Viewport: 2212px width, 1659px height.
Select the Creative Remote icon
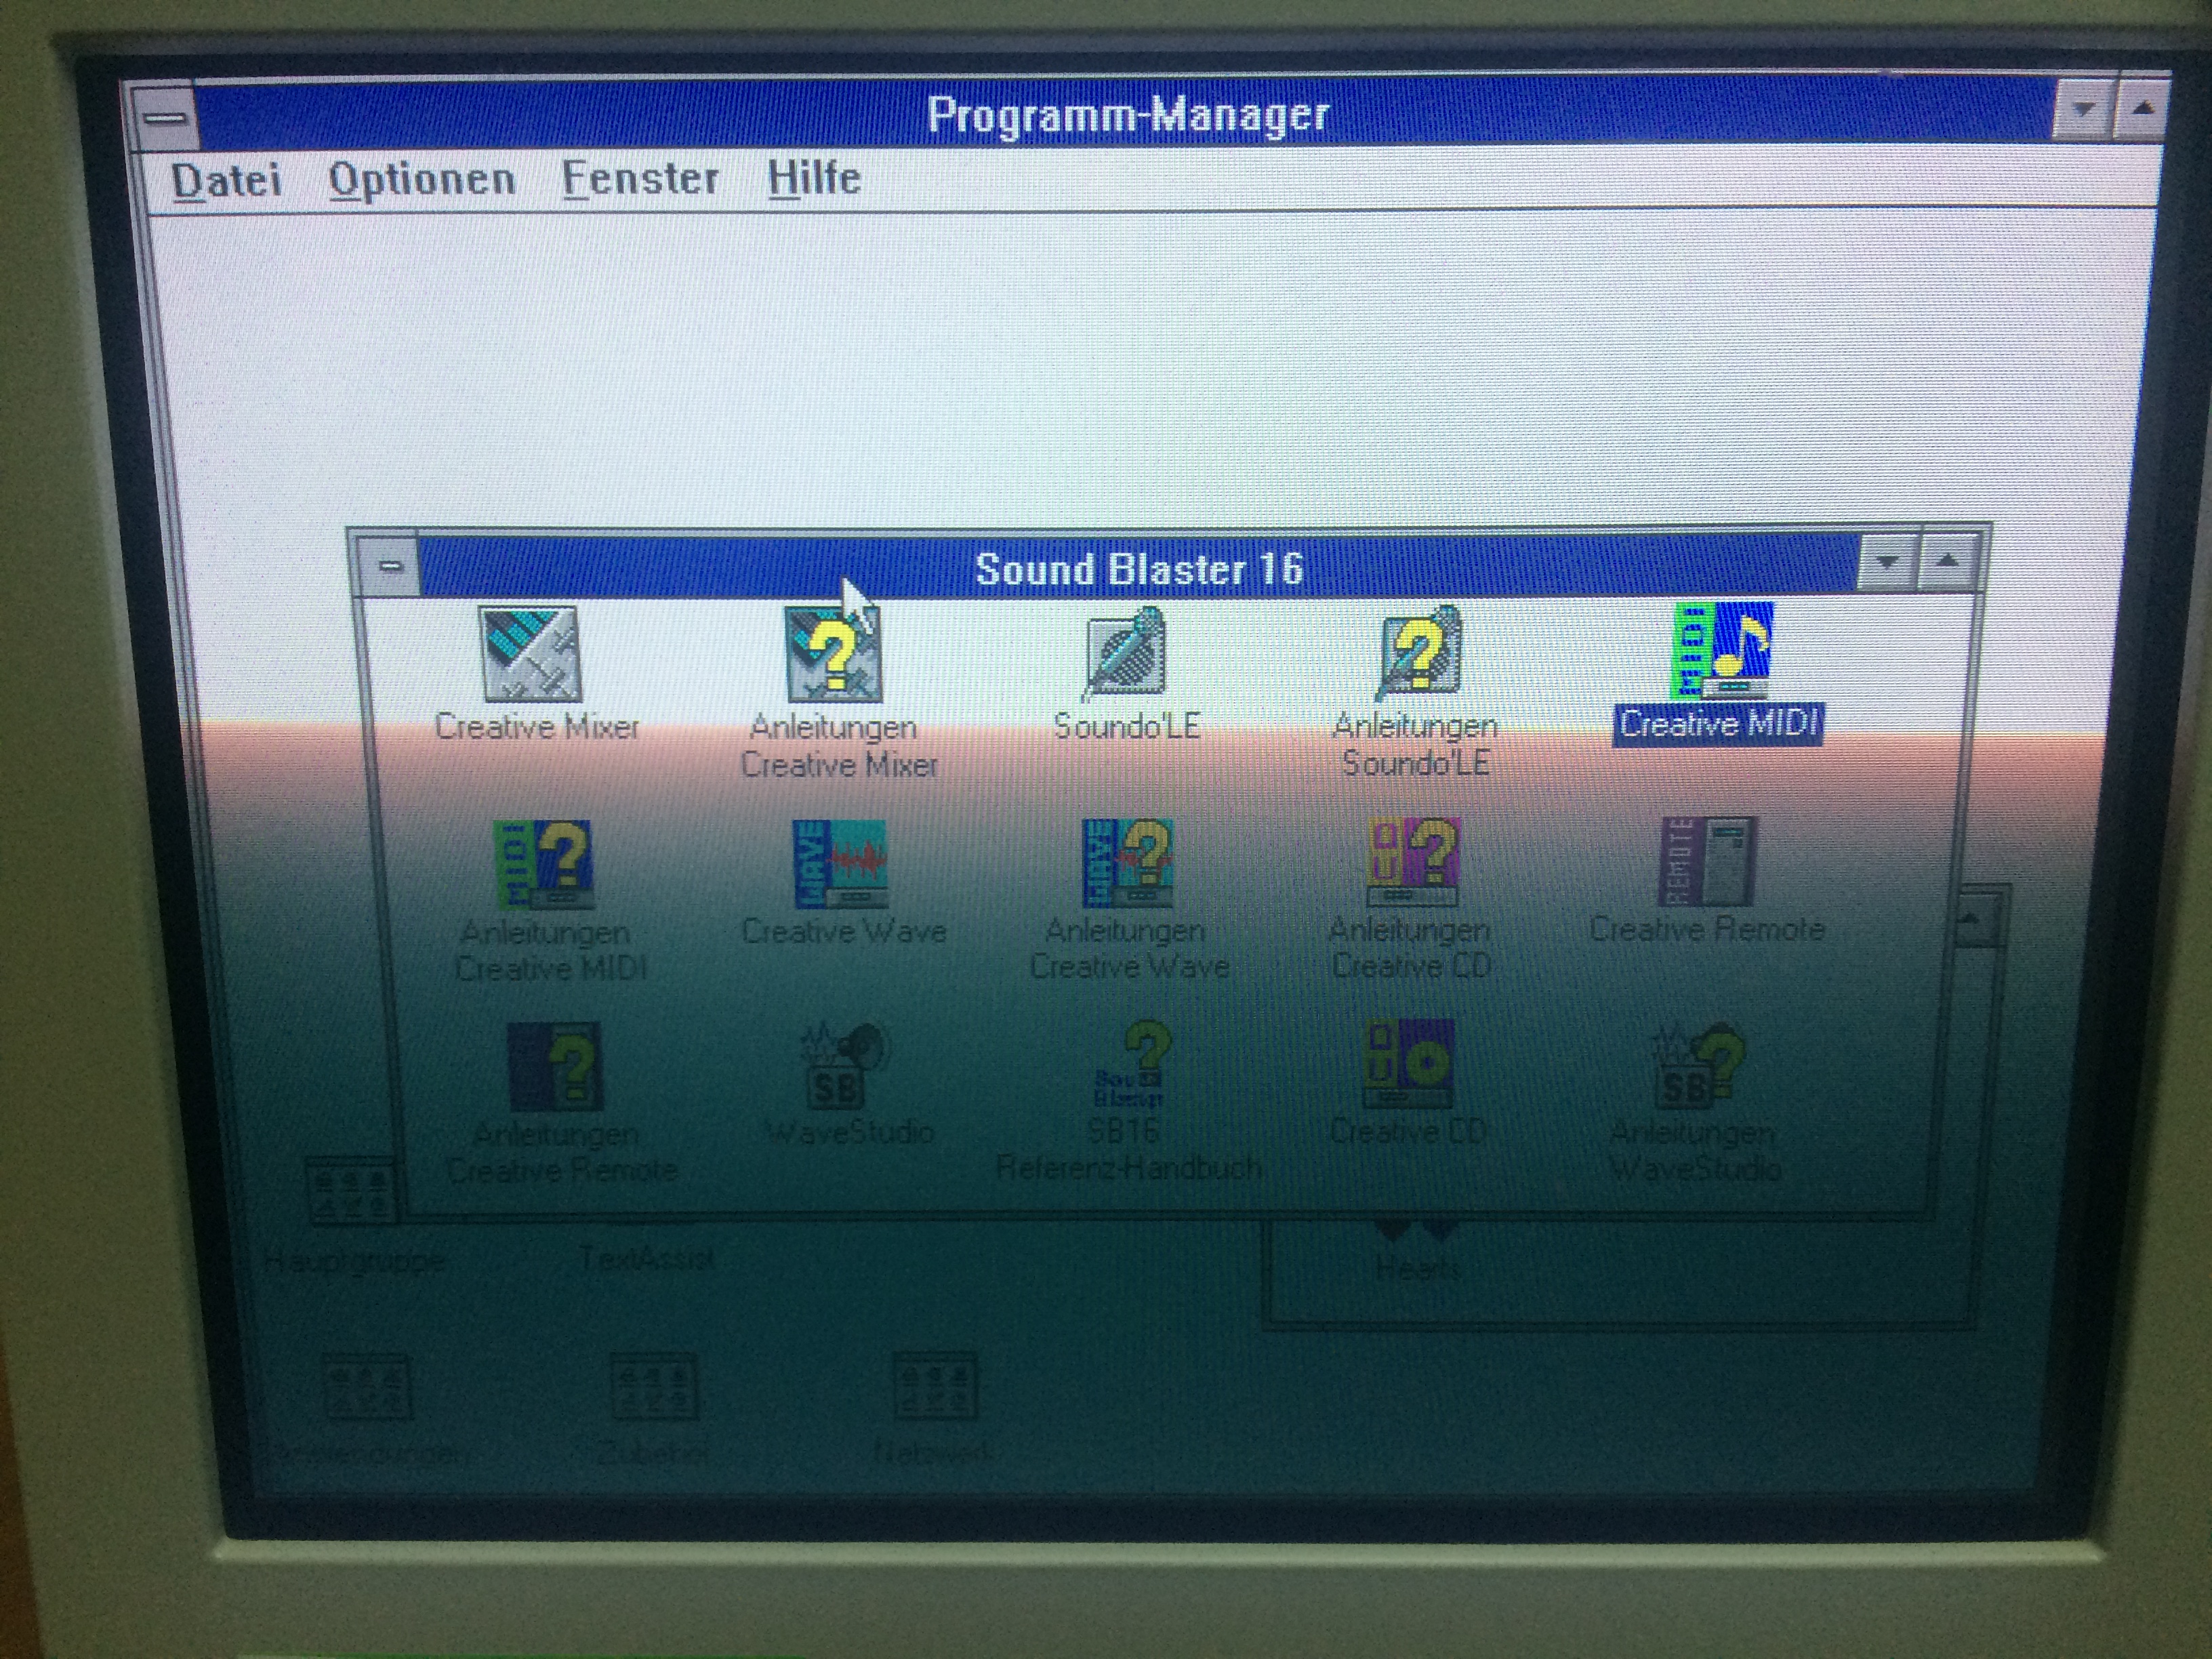(x=1707, y=863)
